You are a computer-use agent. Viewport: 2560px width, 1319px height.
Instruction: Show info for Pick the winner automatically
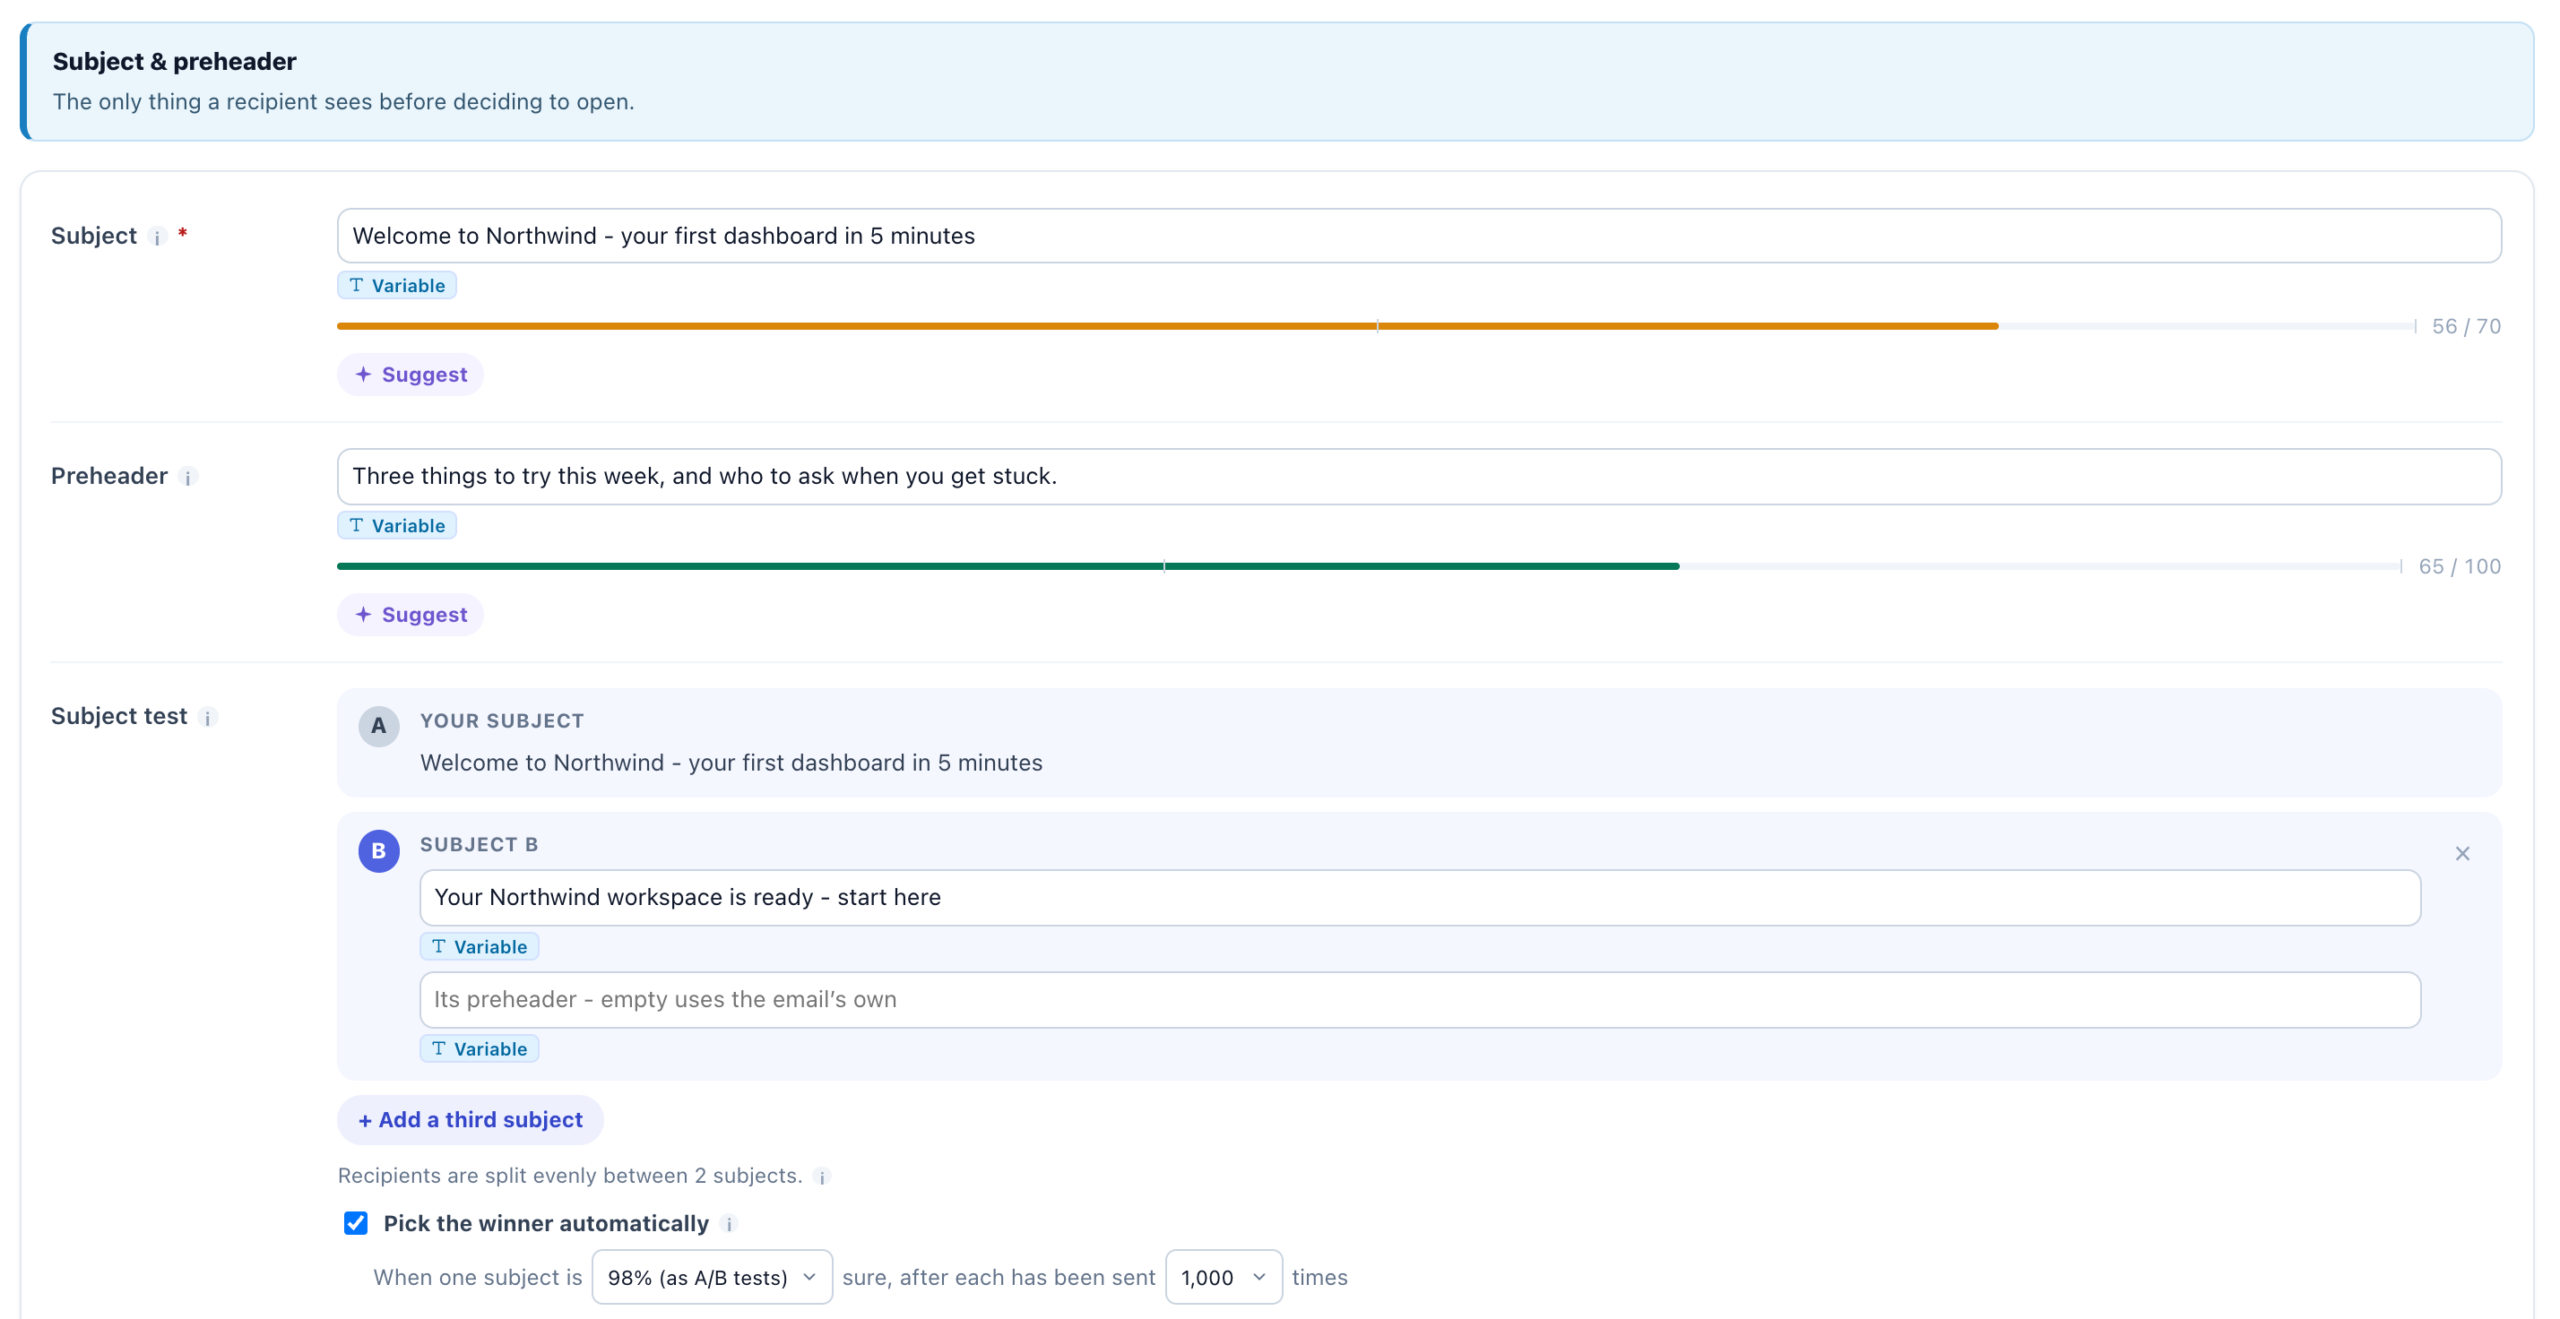[729, 1224]
